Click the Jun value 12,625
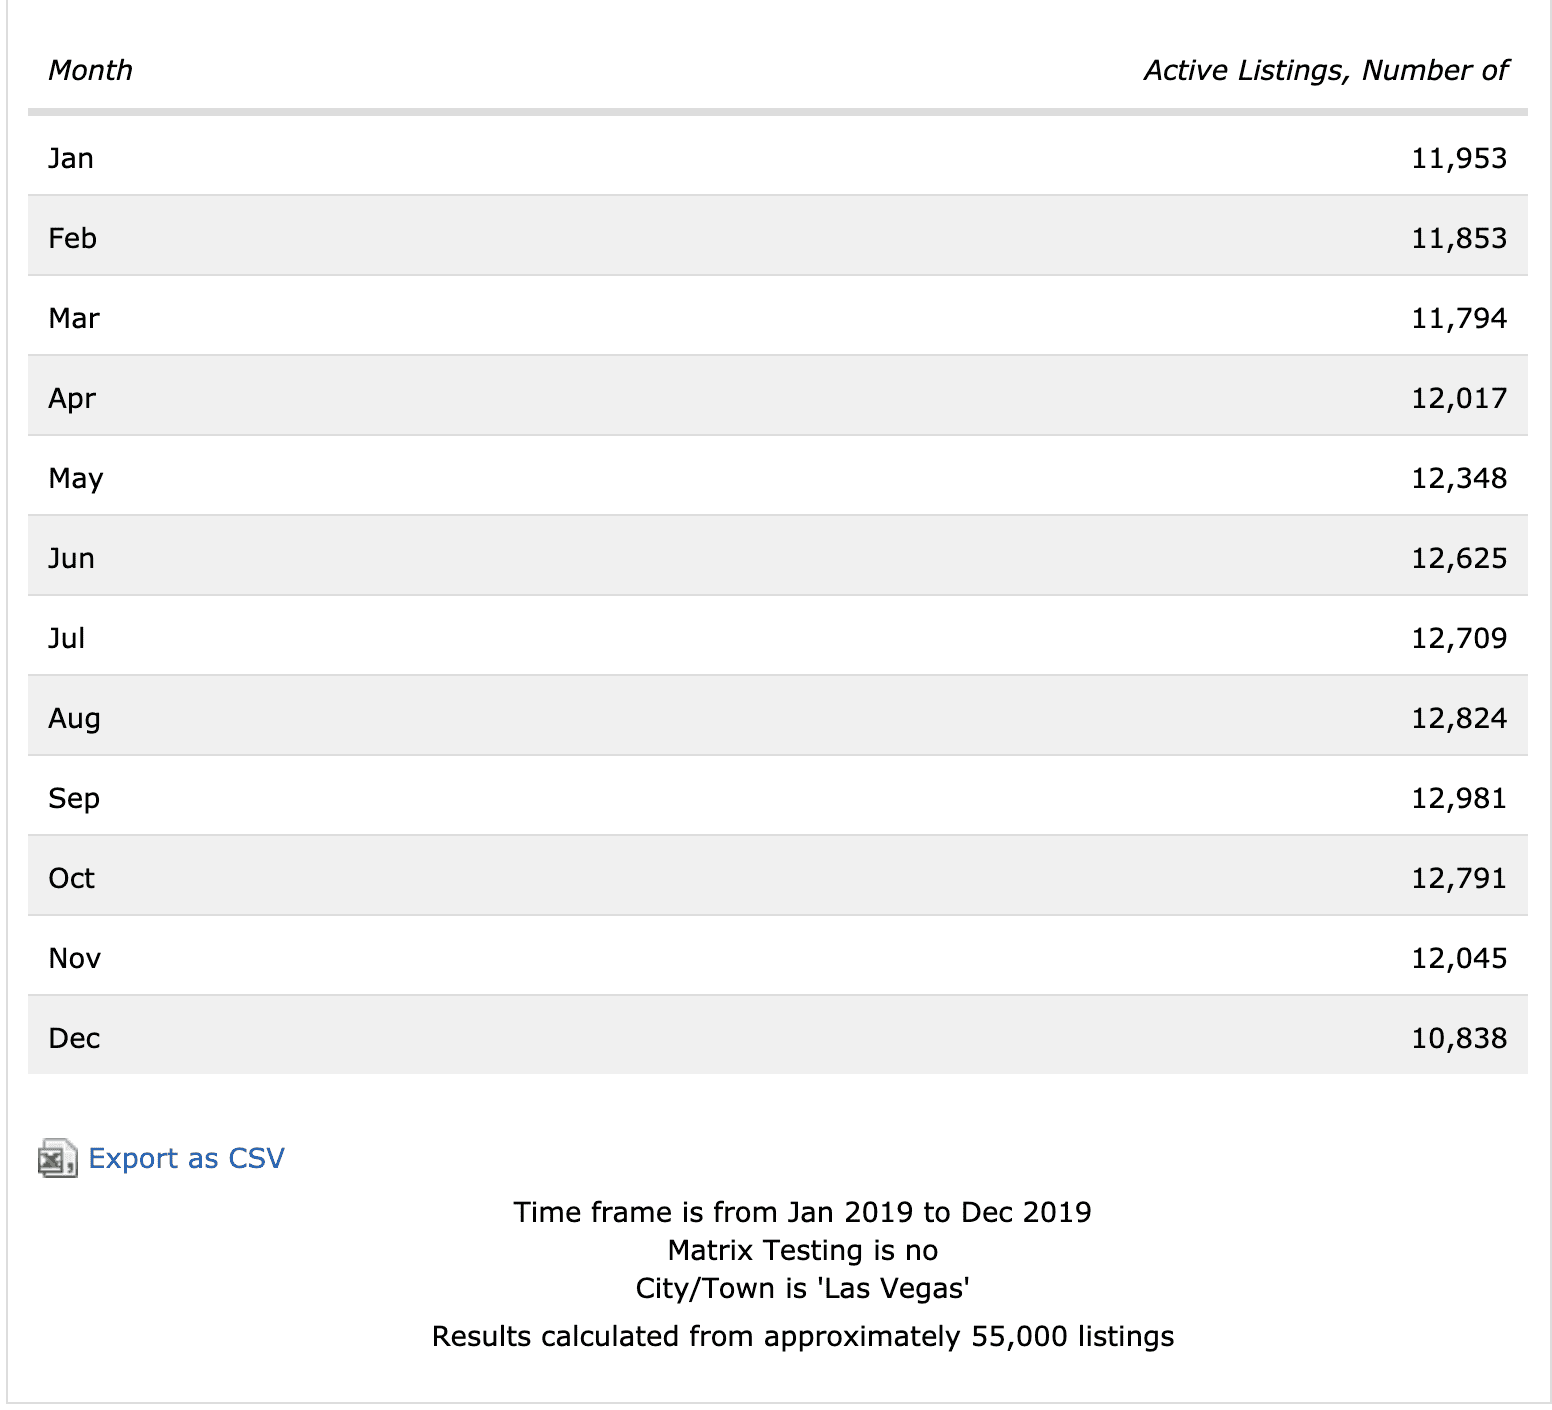The image size is (1552, 1410). [x=1458, y=558]
